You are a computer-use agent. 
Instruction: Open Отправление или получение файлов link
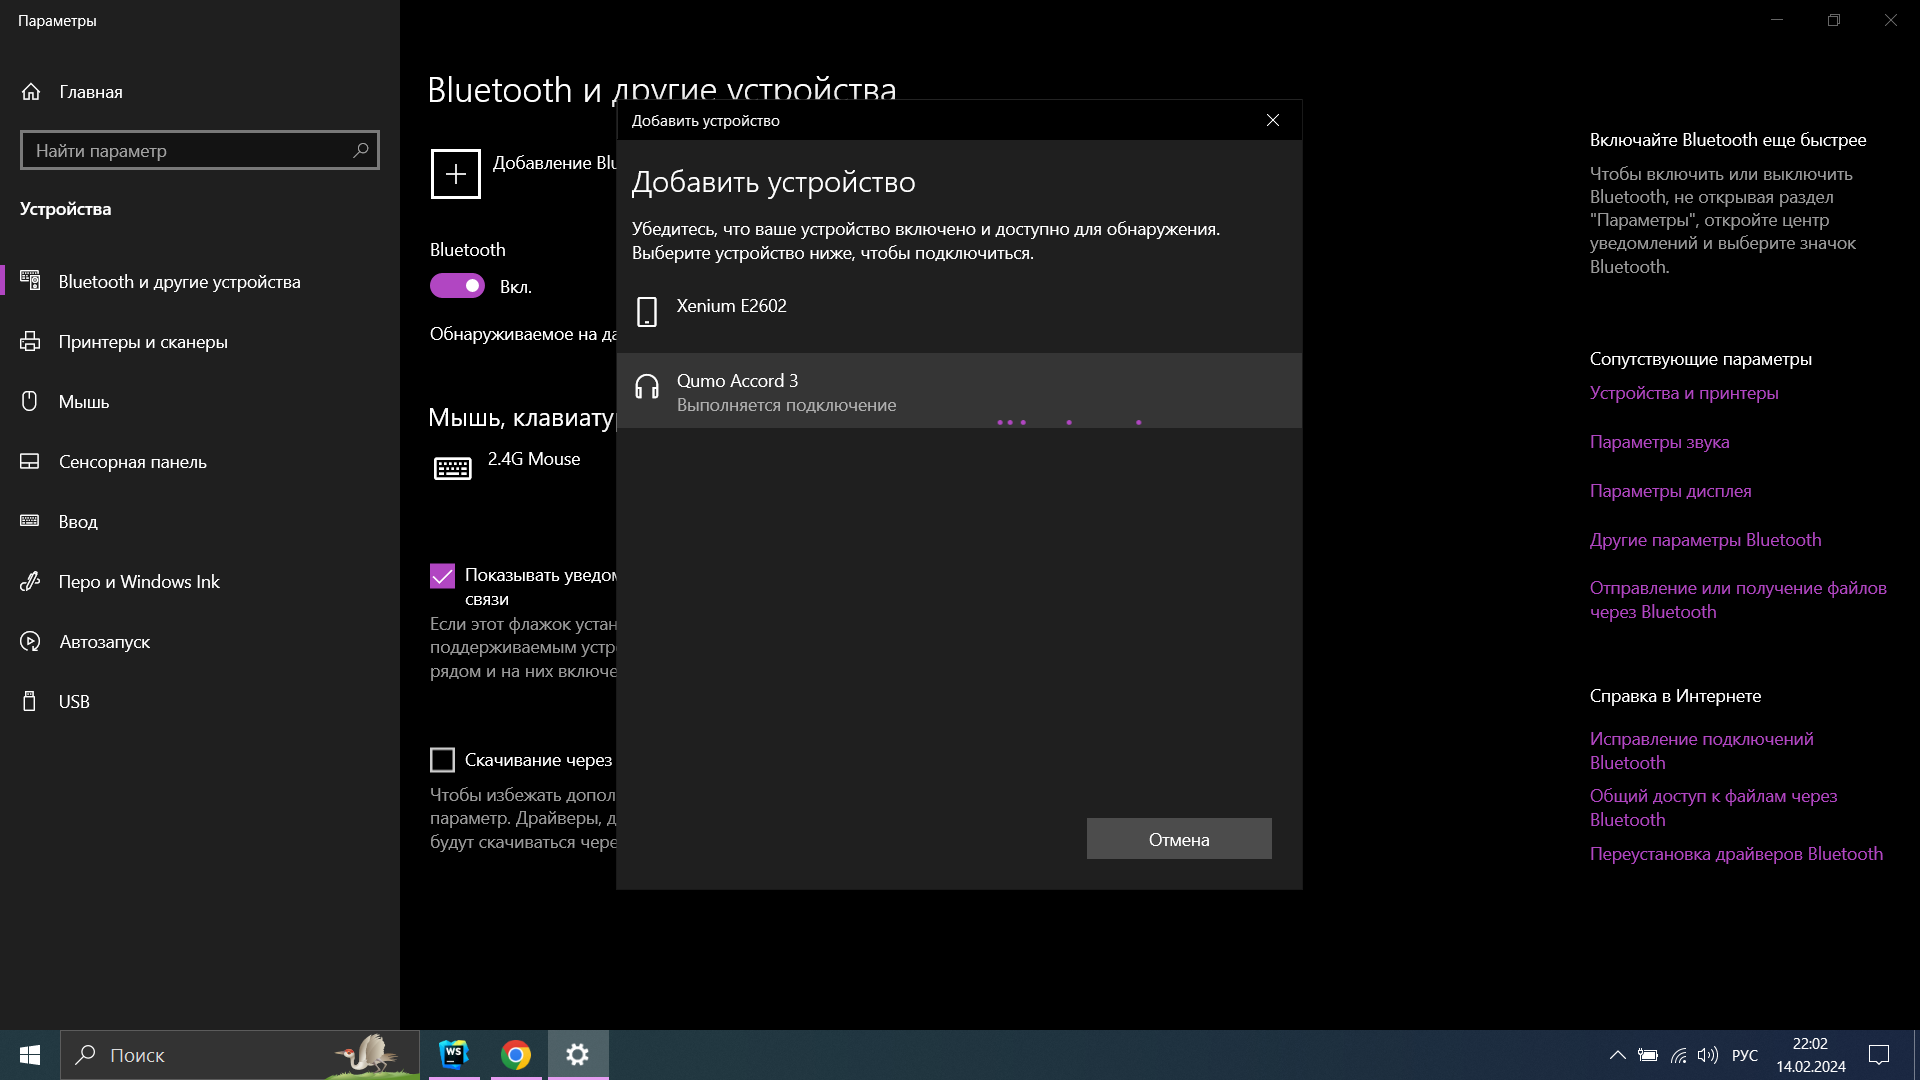click(x=1738, y=600)
